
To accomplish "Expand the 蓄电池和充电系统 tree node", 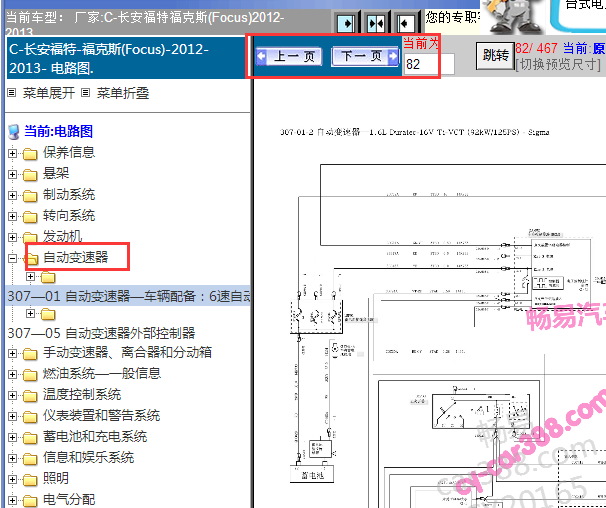I will click(12, 437).
